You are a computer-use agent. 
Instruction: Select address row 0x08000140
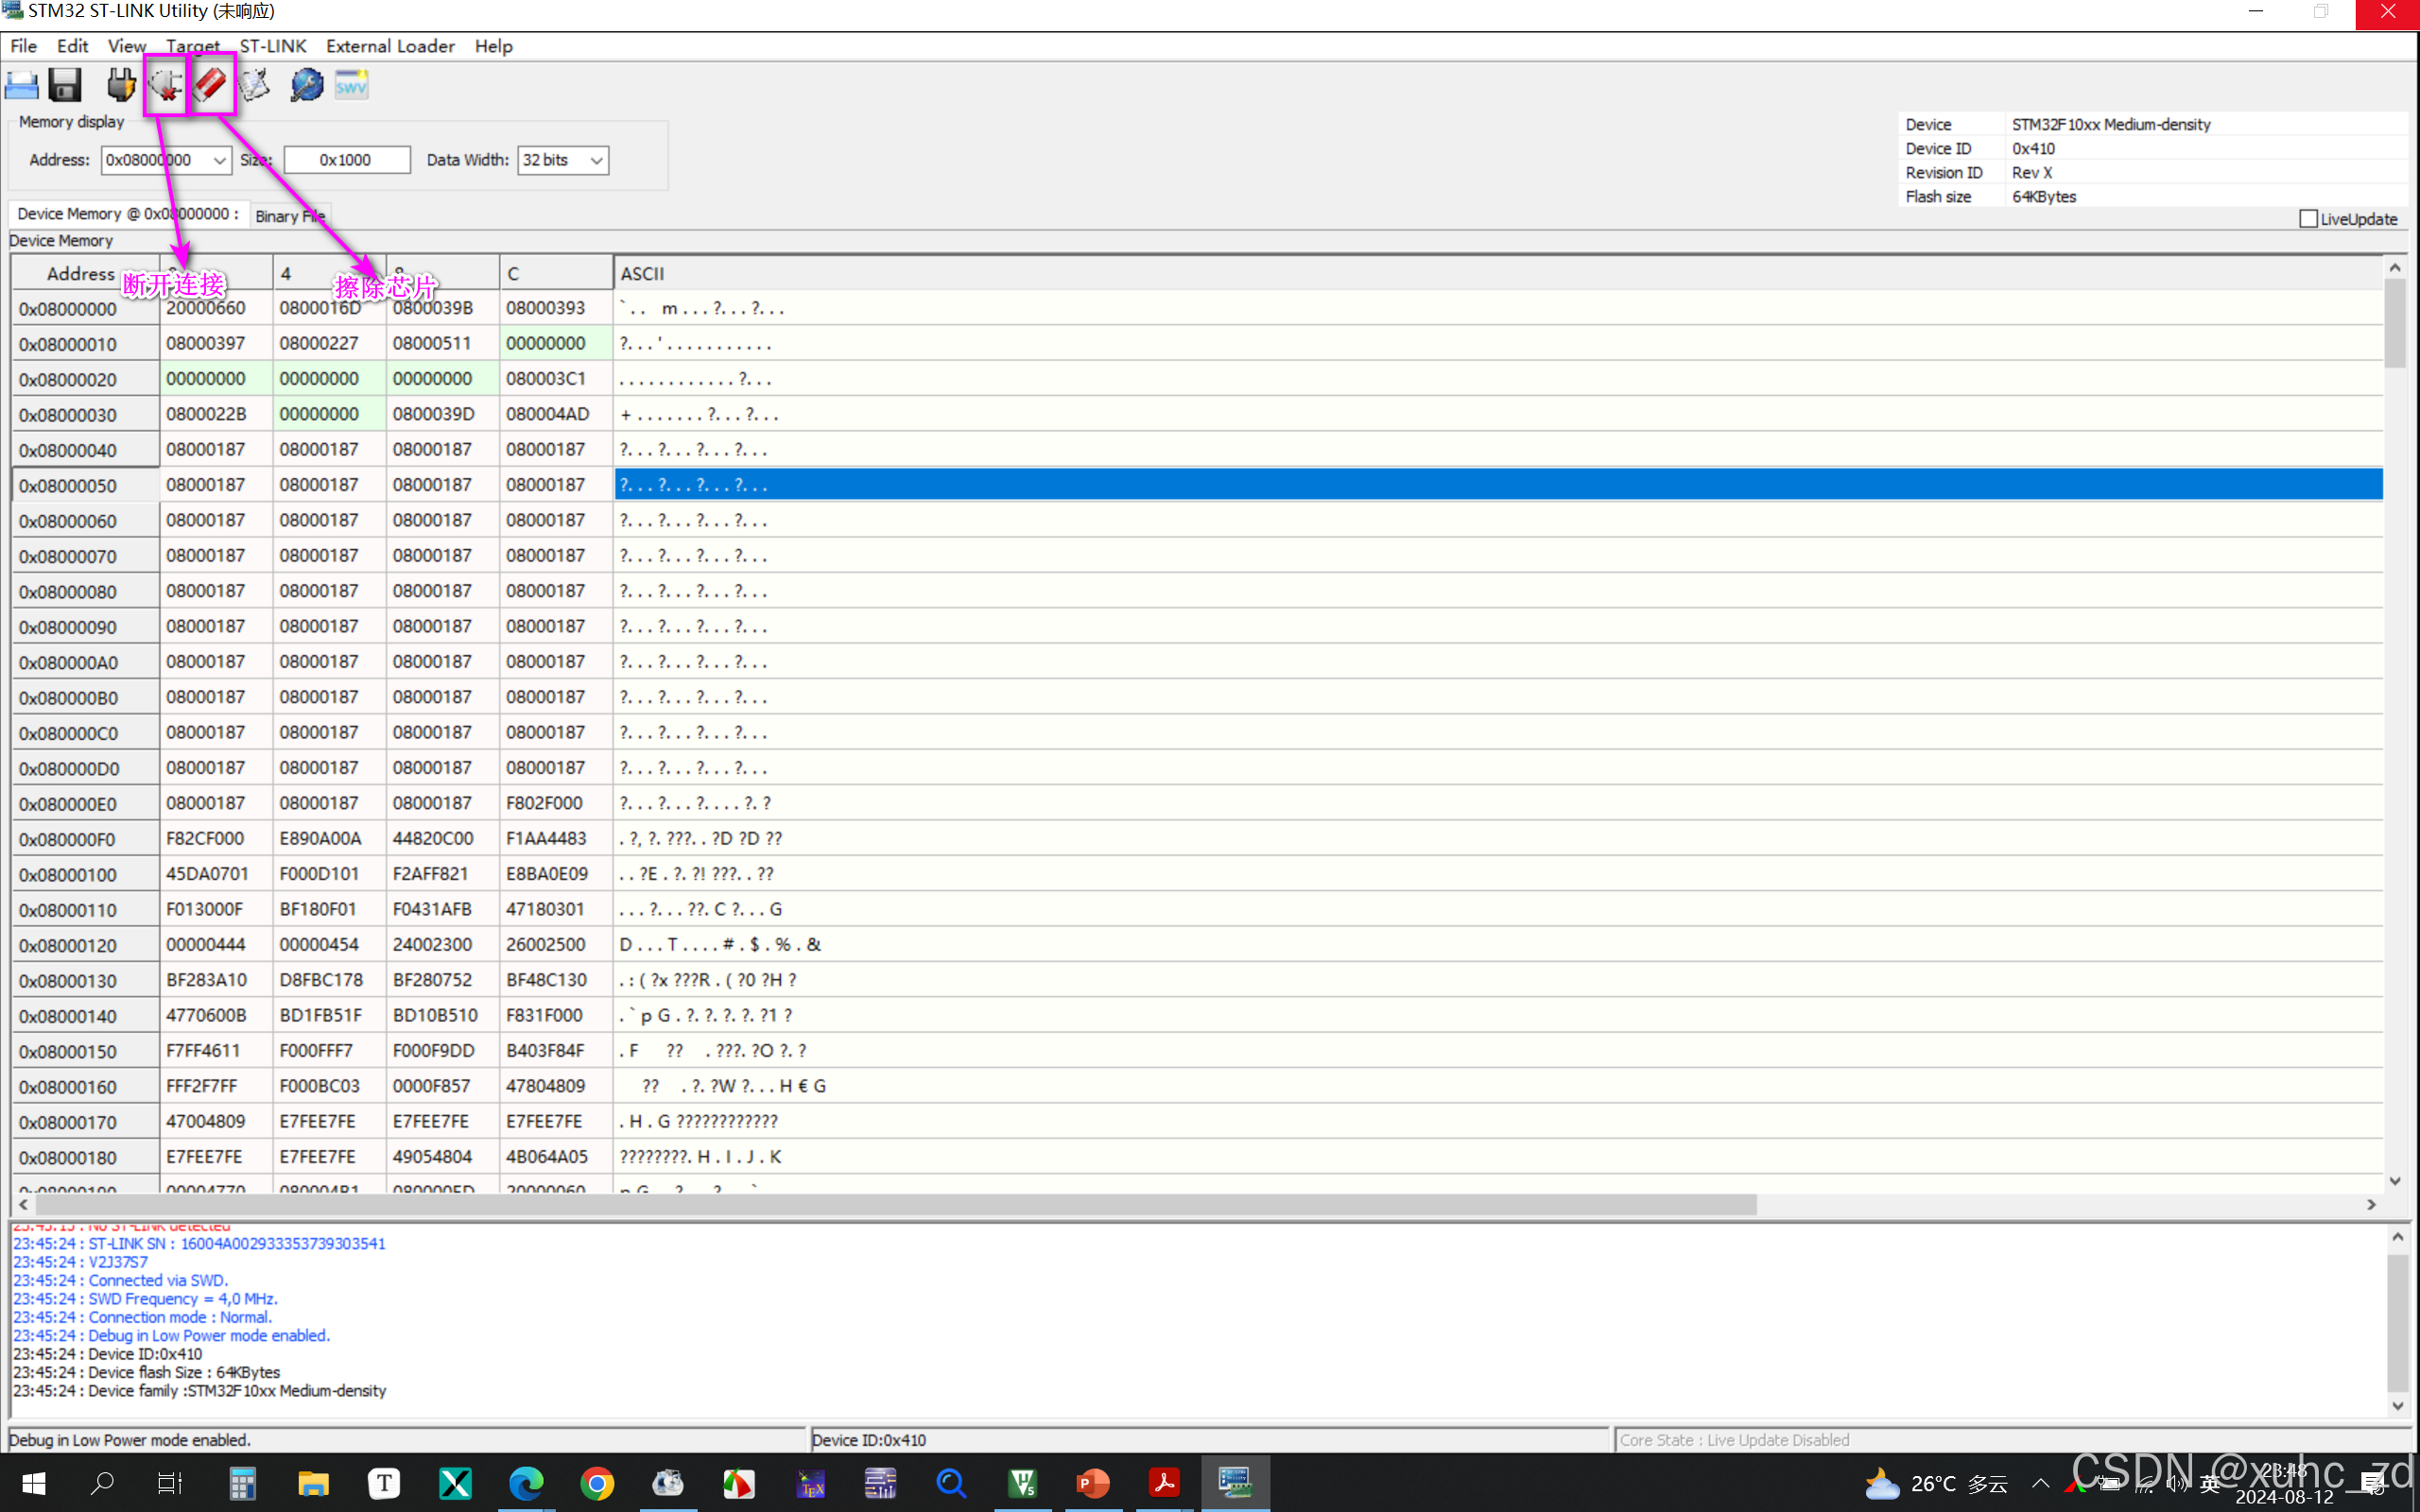point(85,1016)
